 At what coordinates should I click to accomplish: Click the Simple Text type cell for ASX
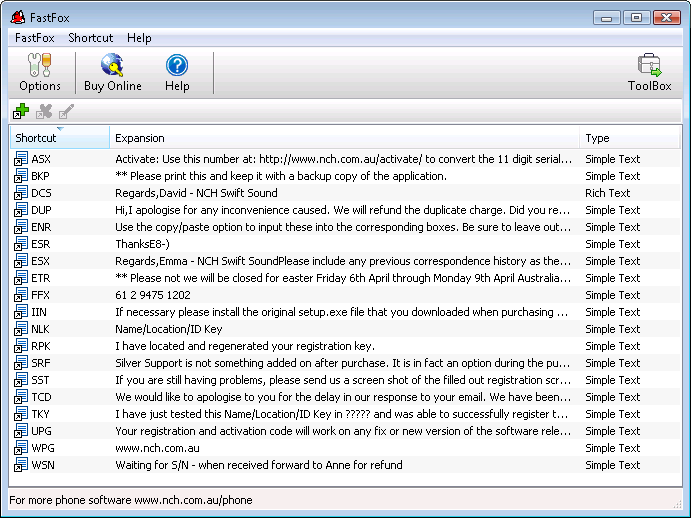[x=613, y=159]
